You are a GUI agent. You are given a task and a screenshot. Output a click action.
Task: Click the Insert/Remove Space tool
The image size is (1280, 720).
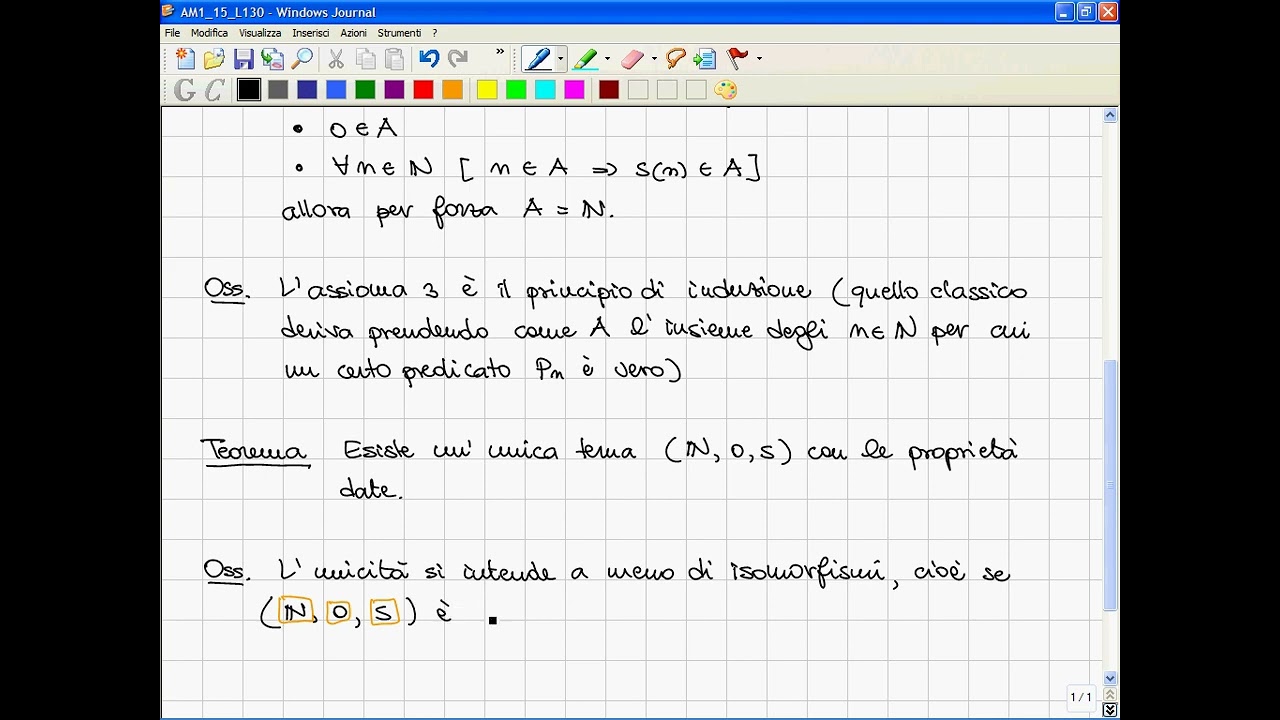tap(705, 59)
